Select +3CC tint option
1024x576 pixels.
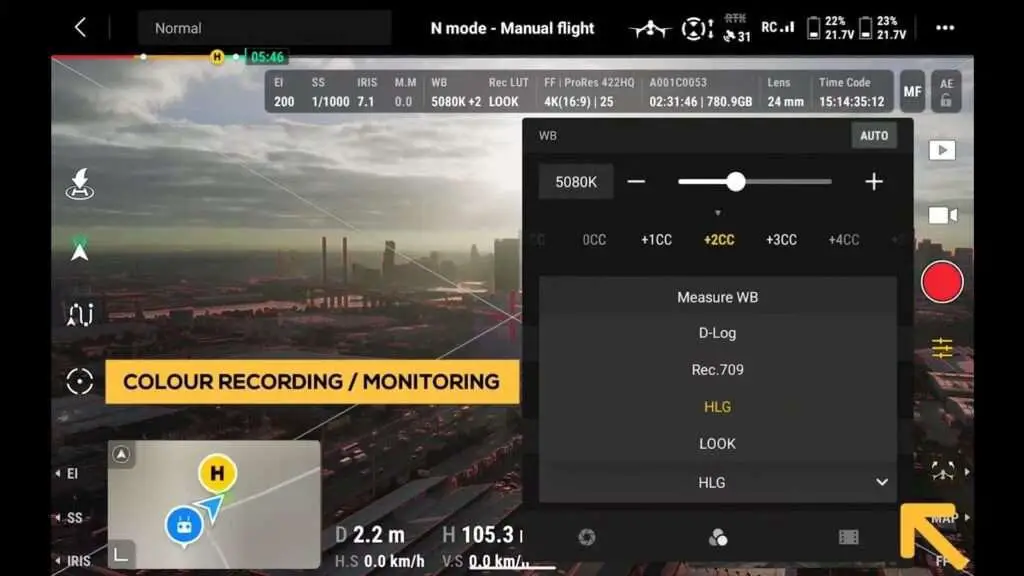(x=781, y=240)
